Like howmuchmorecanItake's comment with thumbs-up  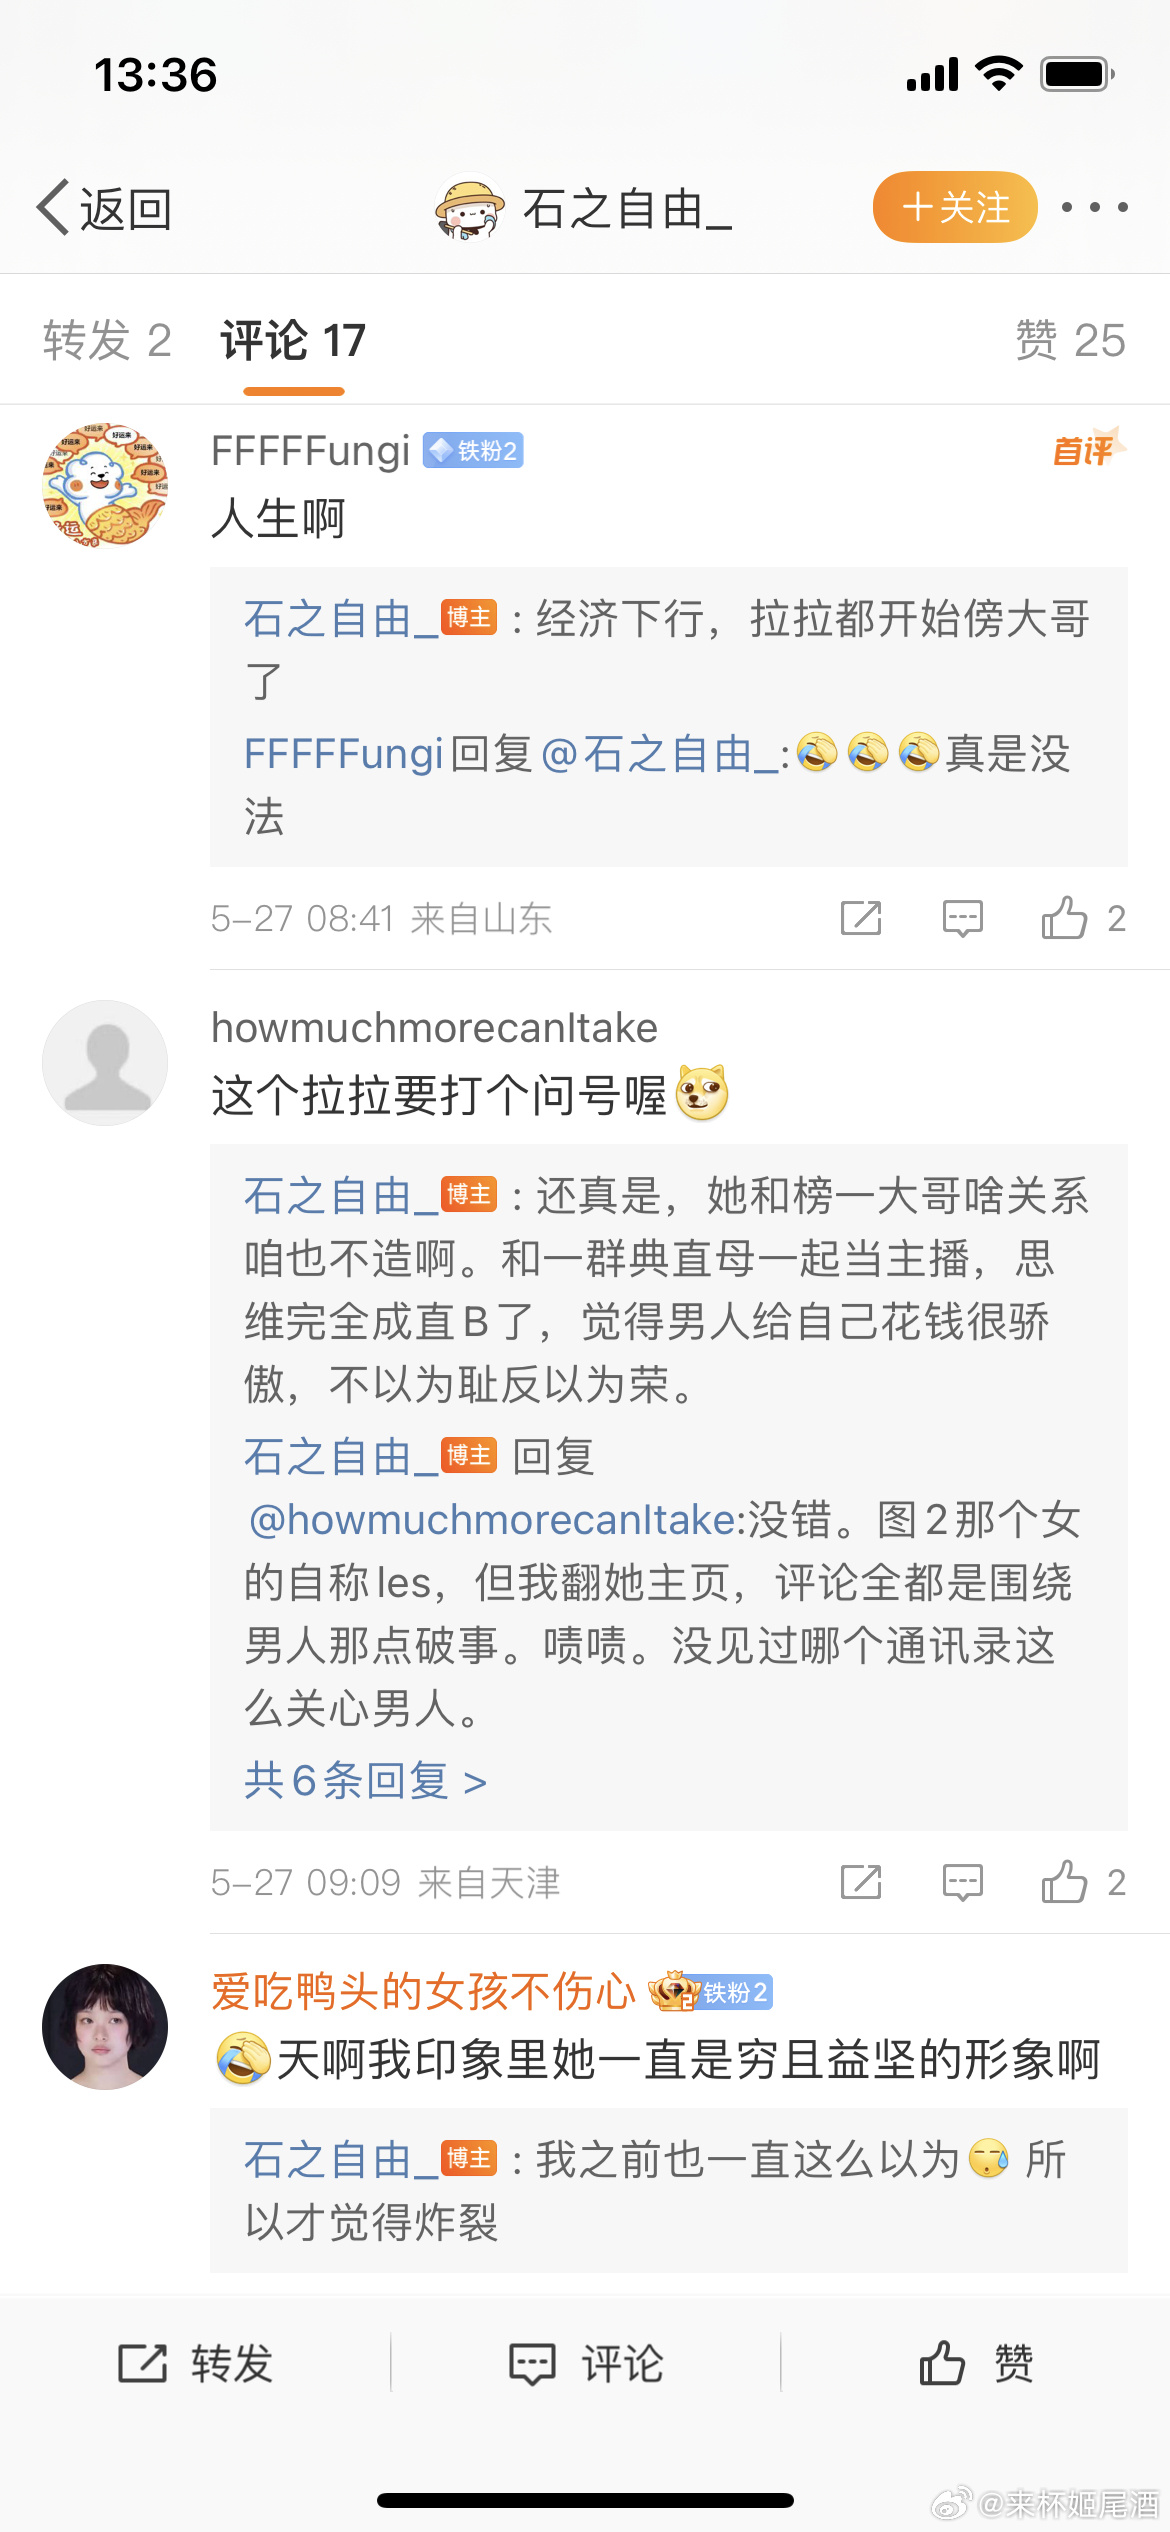(x=1064, y=1882)
